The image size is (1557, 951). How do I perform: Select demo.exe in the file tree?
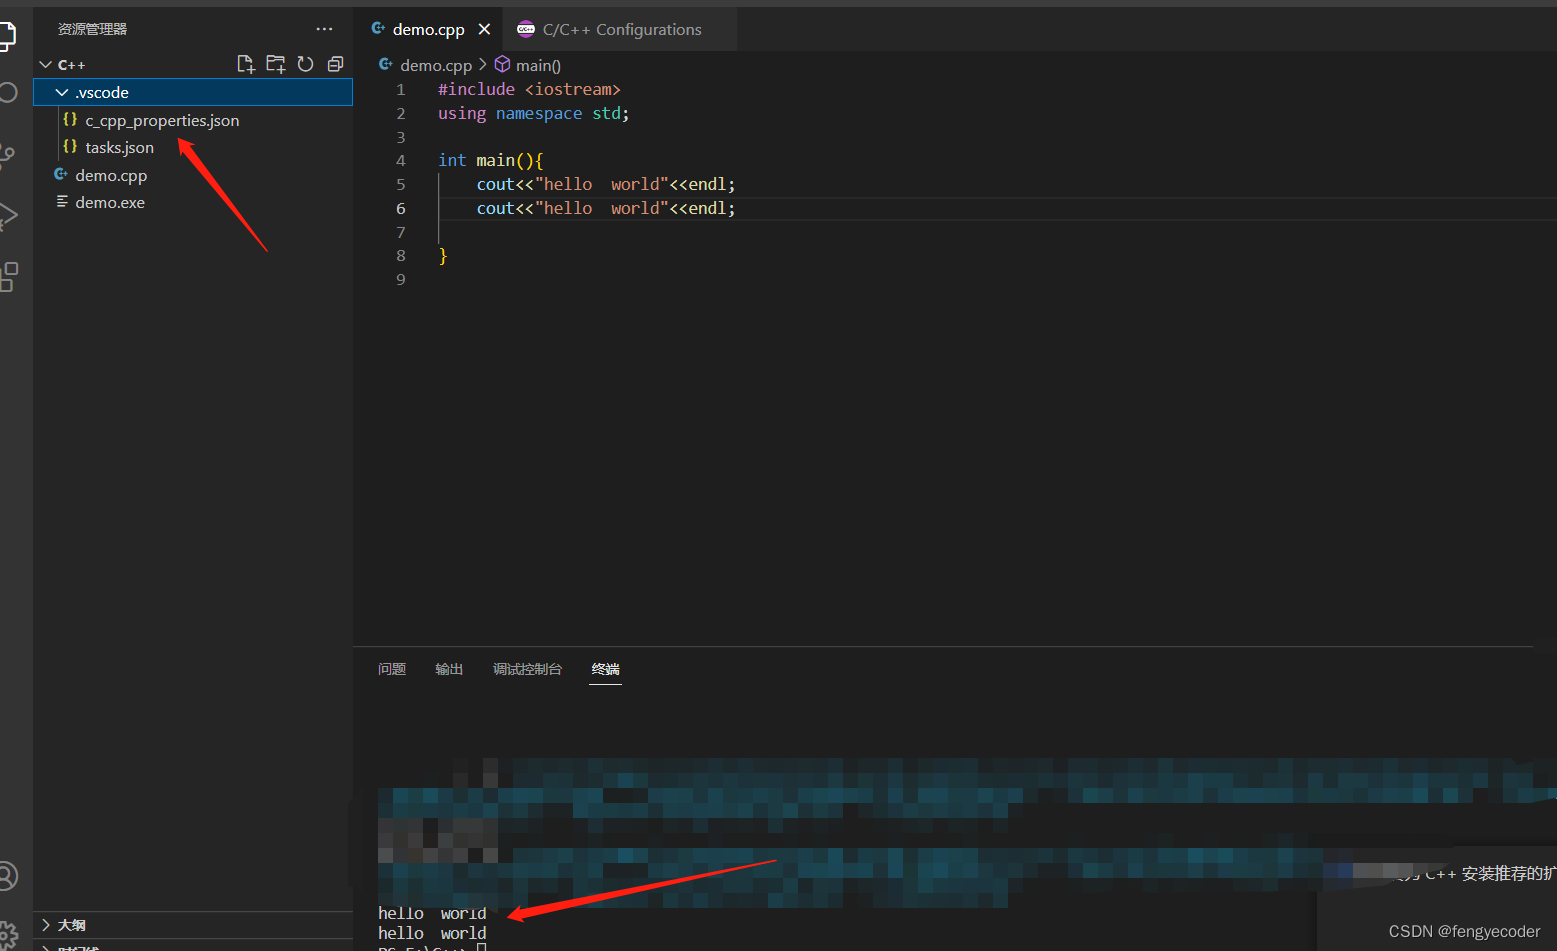pyautogui.click(x=193, y=202)
